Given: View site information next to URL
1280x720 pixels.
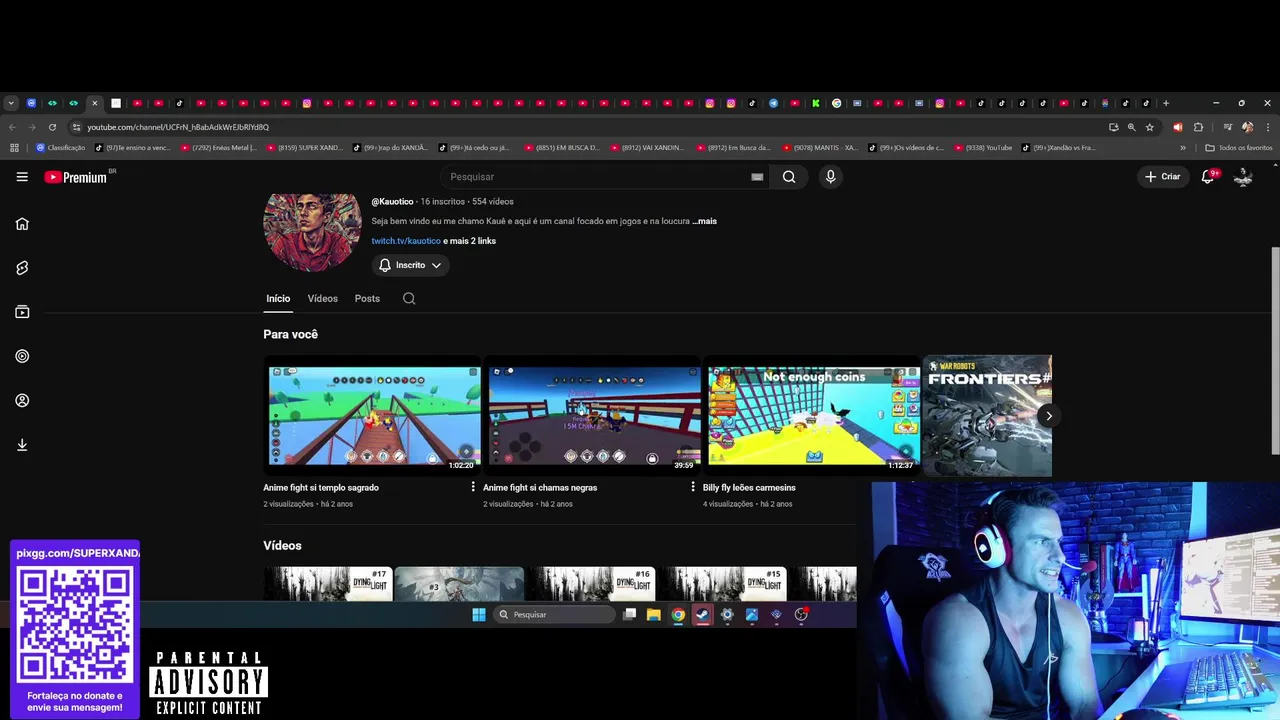Looking at the screenshot, I should click(76, 127).
